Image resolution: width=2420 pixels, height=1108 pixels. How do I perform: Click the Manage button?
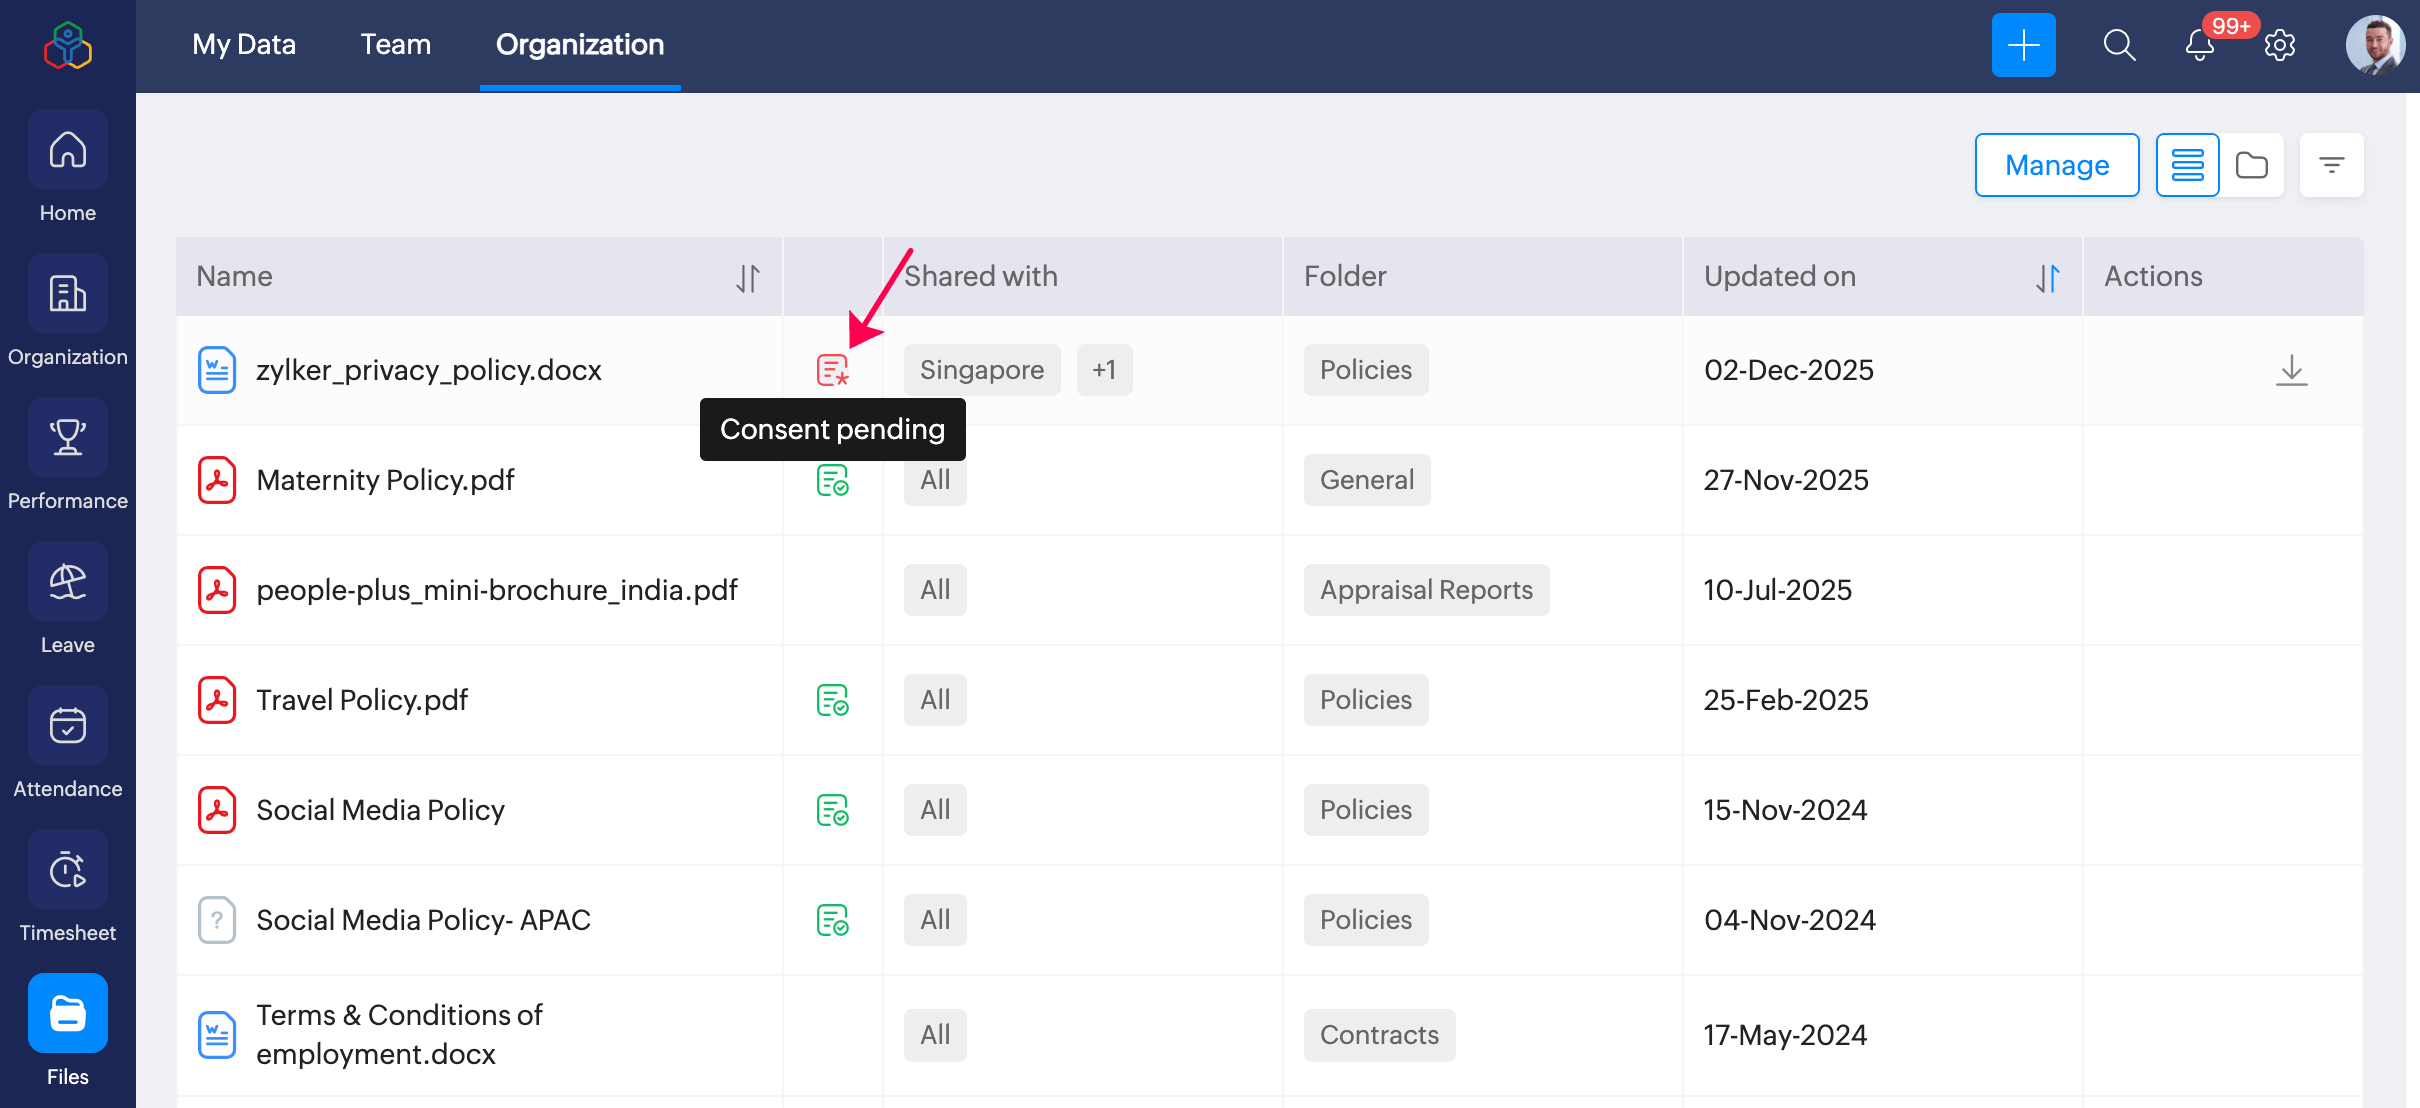(x=2057, y=165)
